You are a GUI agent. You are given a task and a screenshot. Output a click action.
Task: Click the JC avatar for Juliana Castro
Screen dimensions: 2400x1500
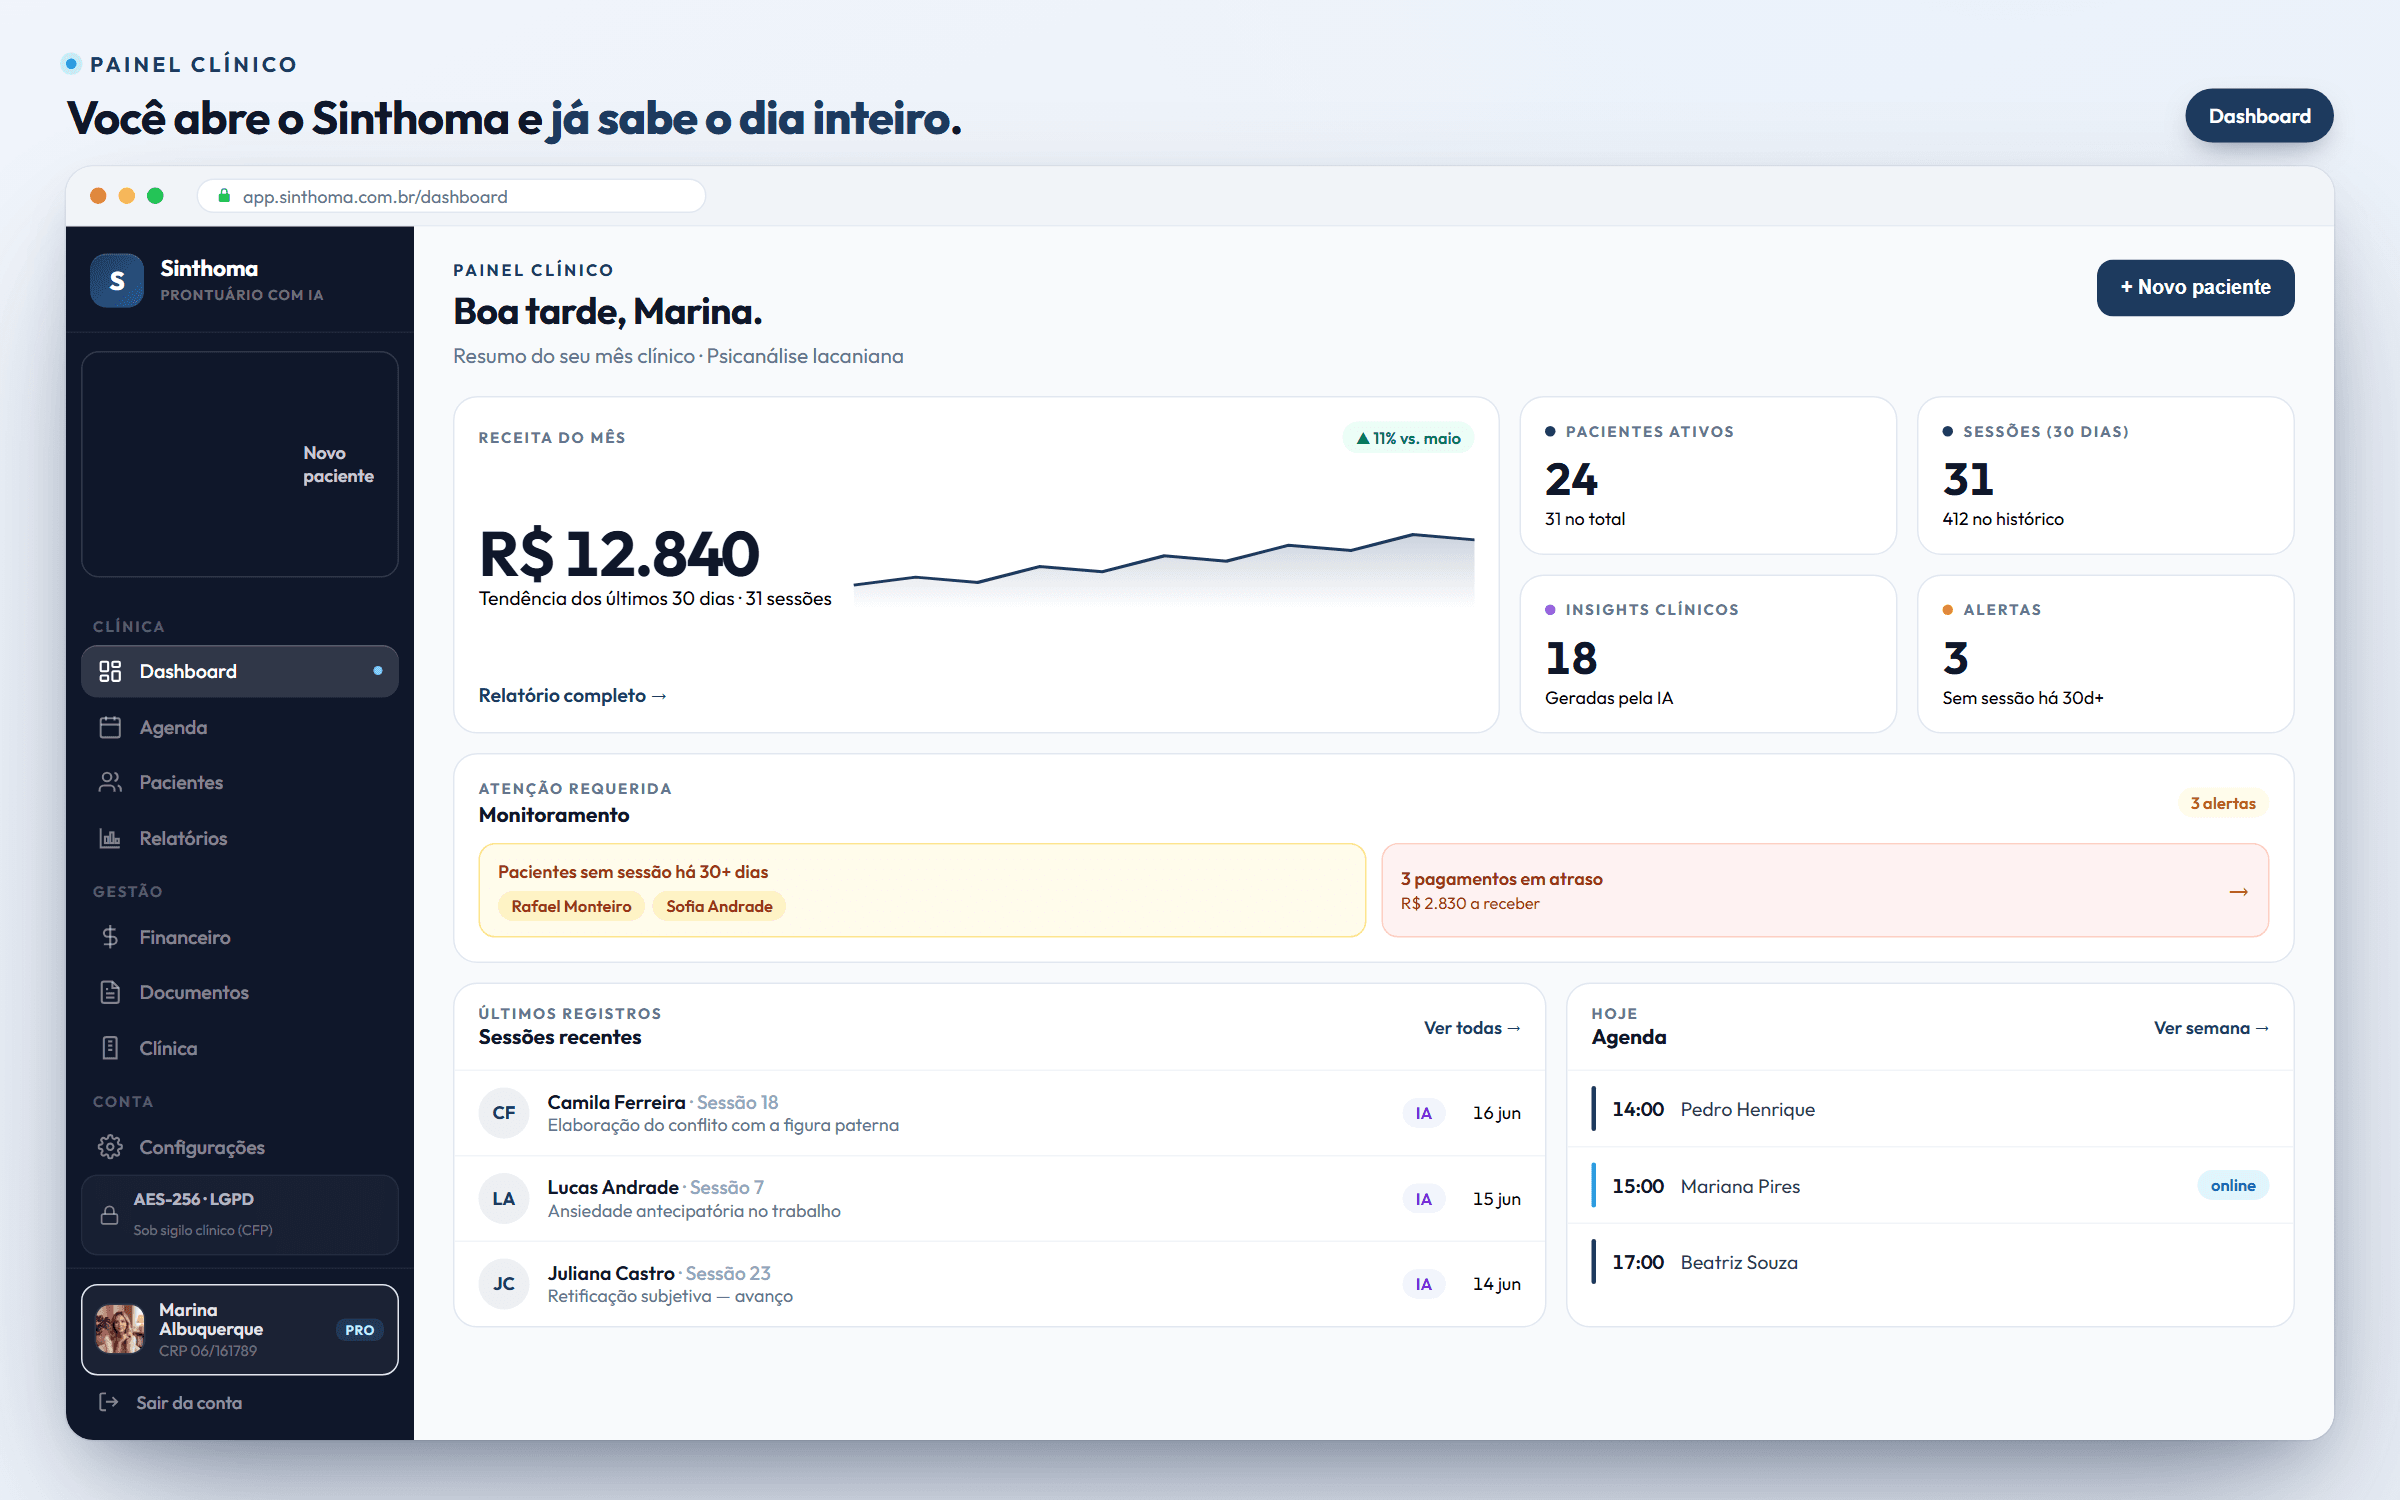(x=504, y=1284)
